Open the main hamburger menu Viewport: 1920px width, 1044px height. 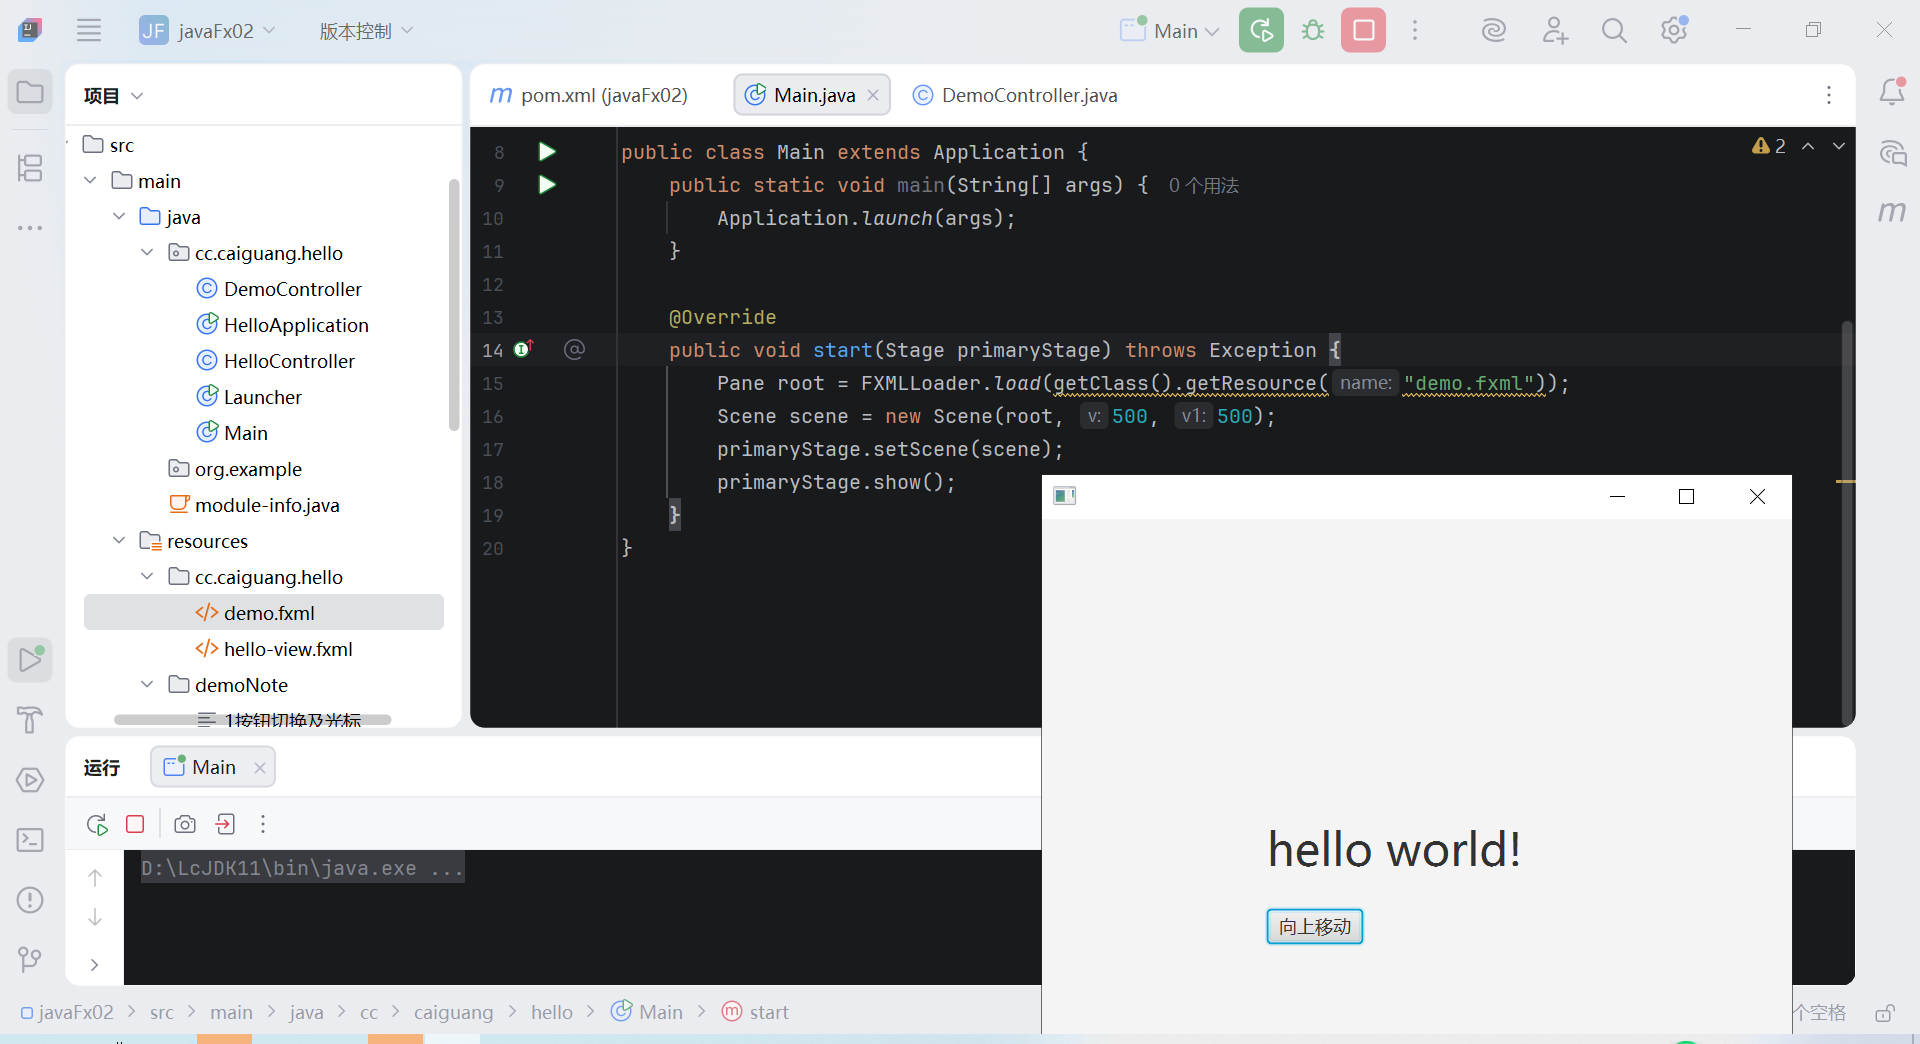click(x=89, y=30)
